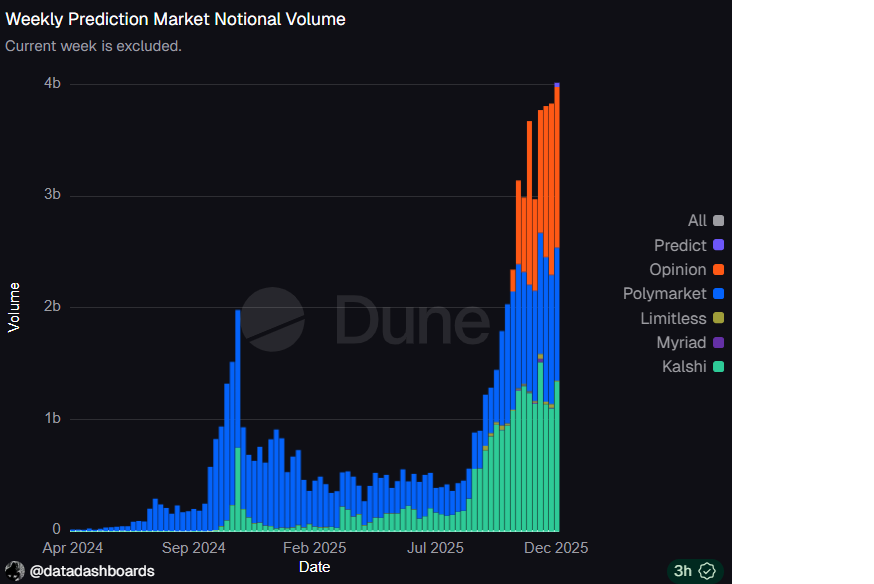Click the Myriad legend label
874x584 pixels.
681,342
